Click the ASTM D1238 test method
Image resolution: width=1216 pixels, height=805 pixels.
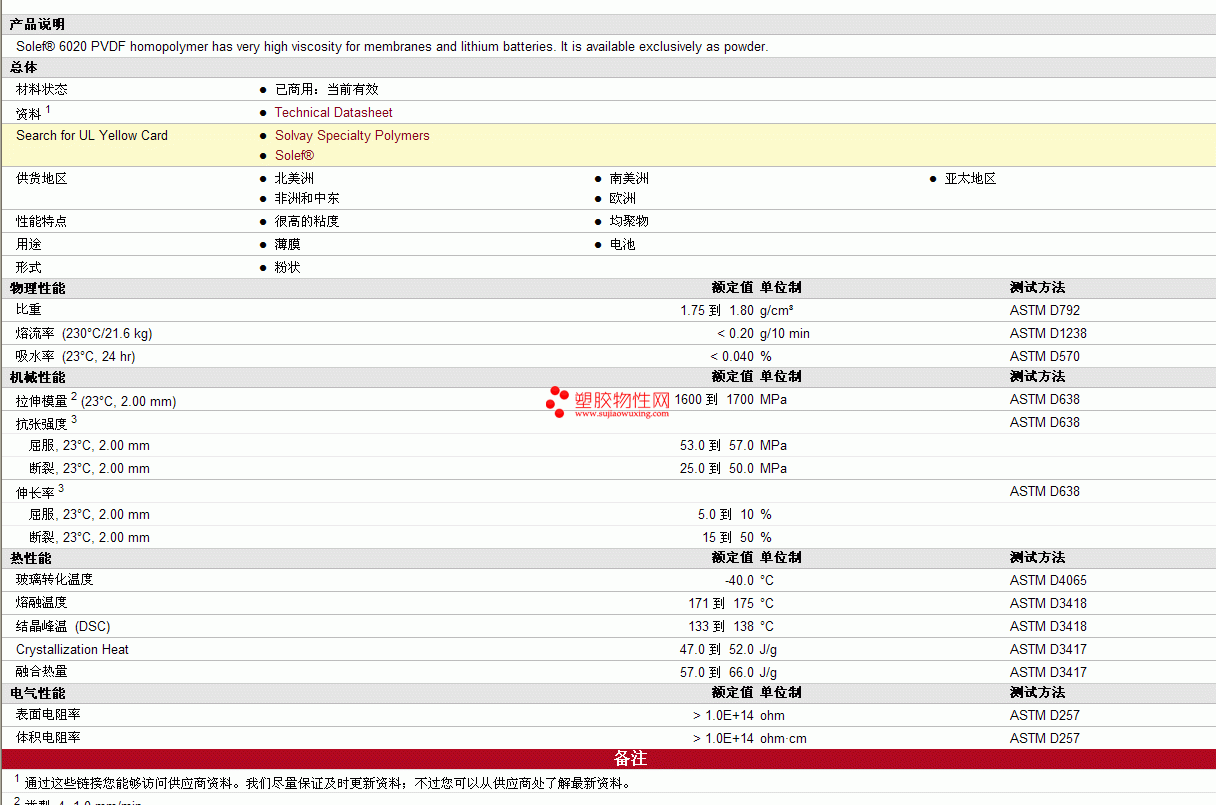coord(1048,334)
